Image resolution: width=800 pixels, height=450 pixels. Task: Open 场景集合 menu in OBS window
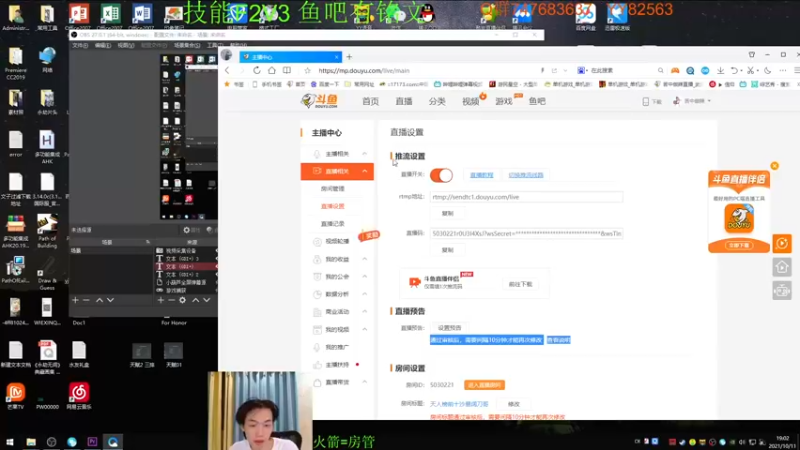point(187,45)
